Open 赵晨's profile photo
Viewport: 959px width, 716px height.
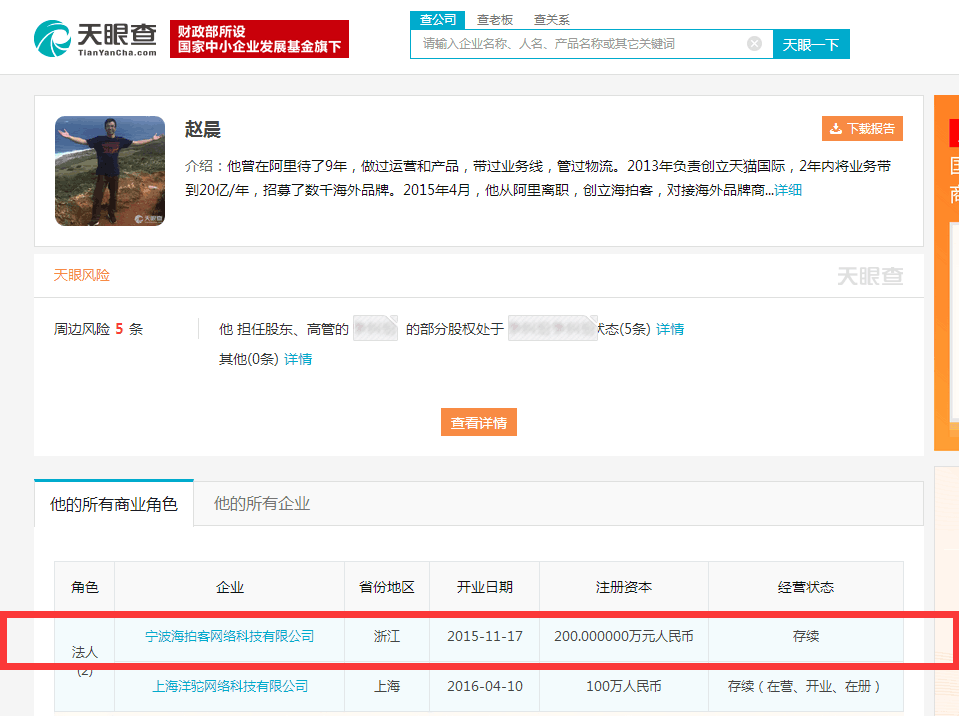tap(110, 171)
